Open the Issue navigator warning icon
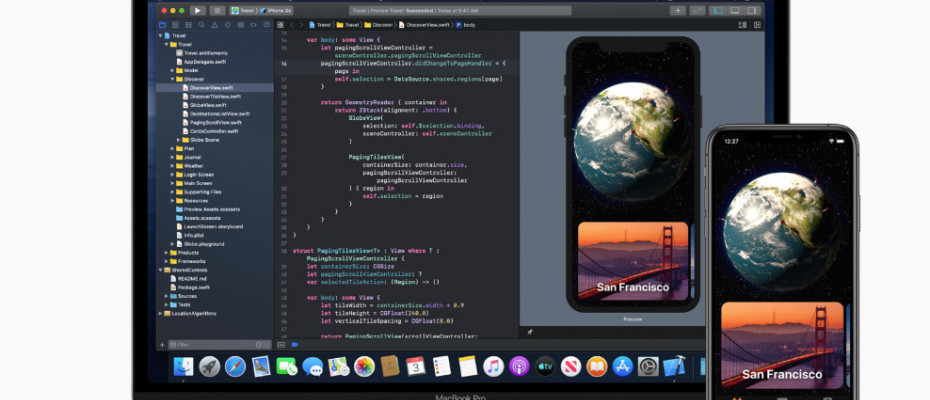This screenshot has height=400, width=930. point(215,25)
